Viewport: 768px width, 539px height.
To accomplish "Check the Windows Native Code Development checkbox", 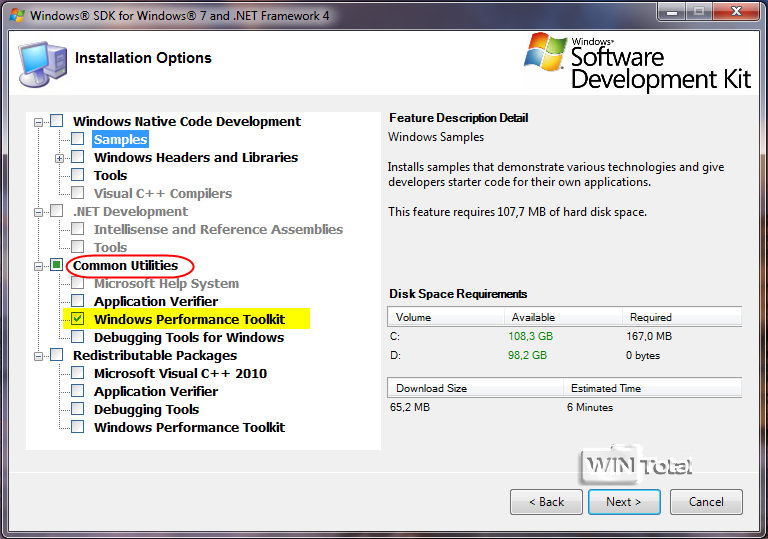I will coord(57,121).
